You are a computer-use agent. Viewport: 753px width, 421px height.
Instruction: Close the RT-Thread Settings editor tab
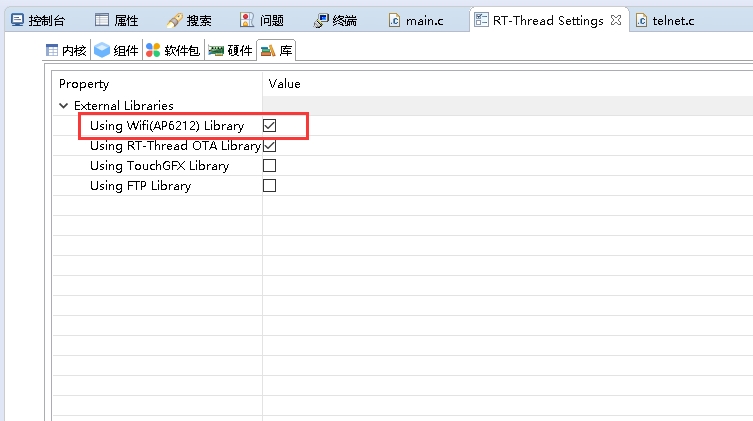pos(616,20)
